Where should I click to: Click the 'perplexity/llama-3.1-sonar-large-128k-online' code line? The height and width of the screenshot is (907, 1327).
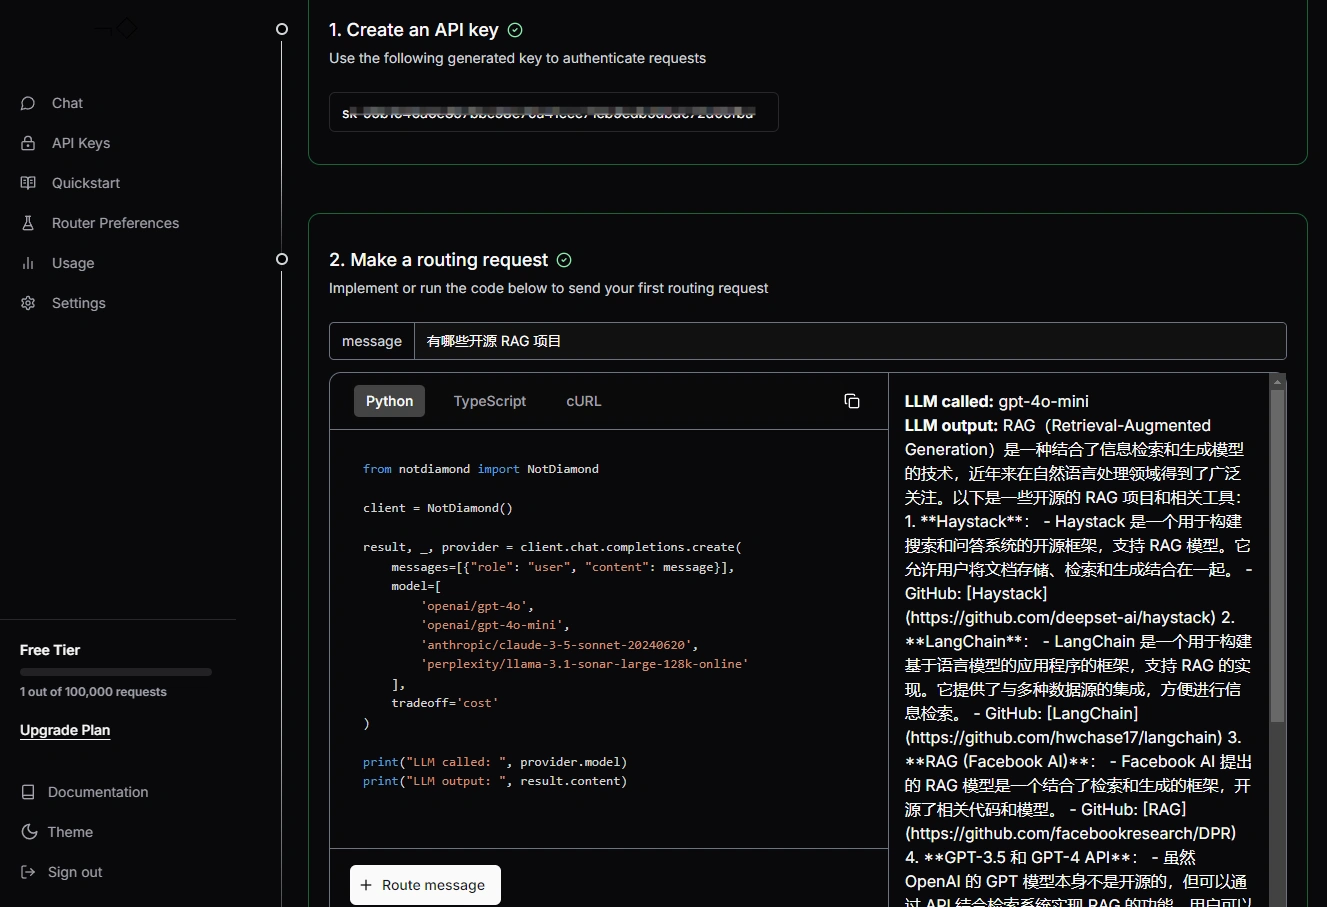[584, 664]
